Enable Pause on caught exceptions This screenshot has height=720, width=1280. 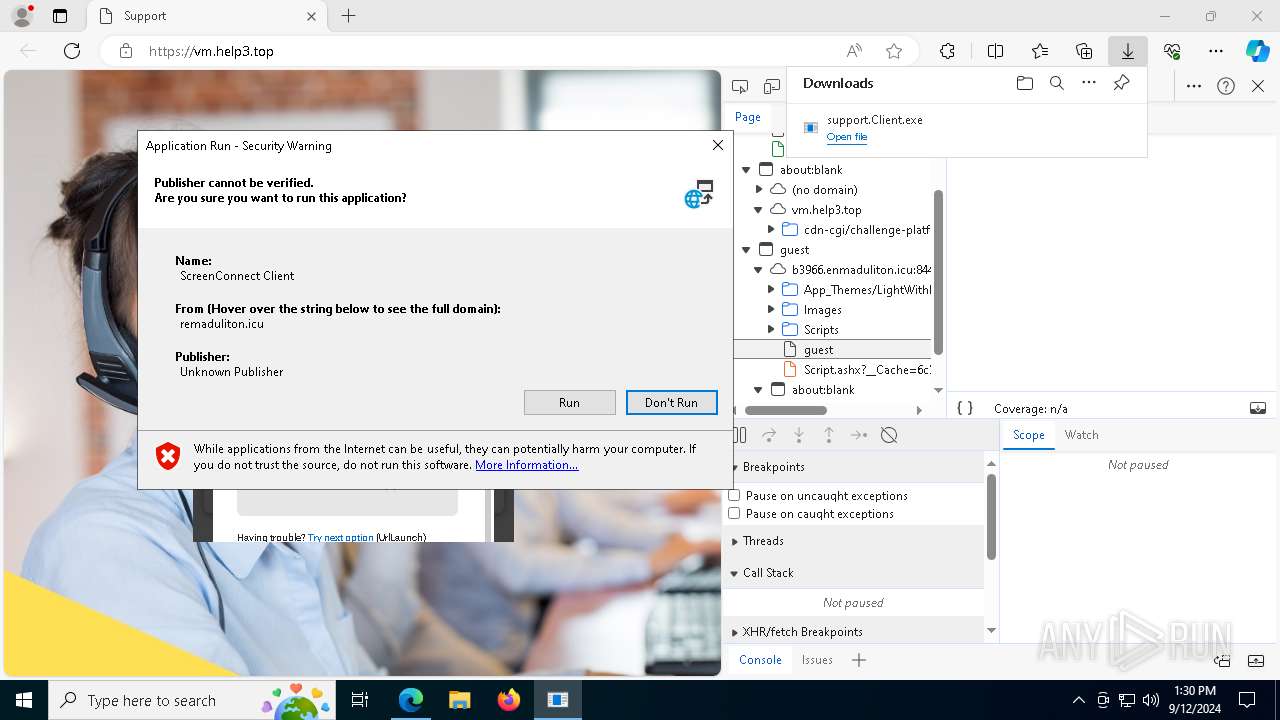(734, 513)
